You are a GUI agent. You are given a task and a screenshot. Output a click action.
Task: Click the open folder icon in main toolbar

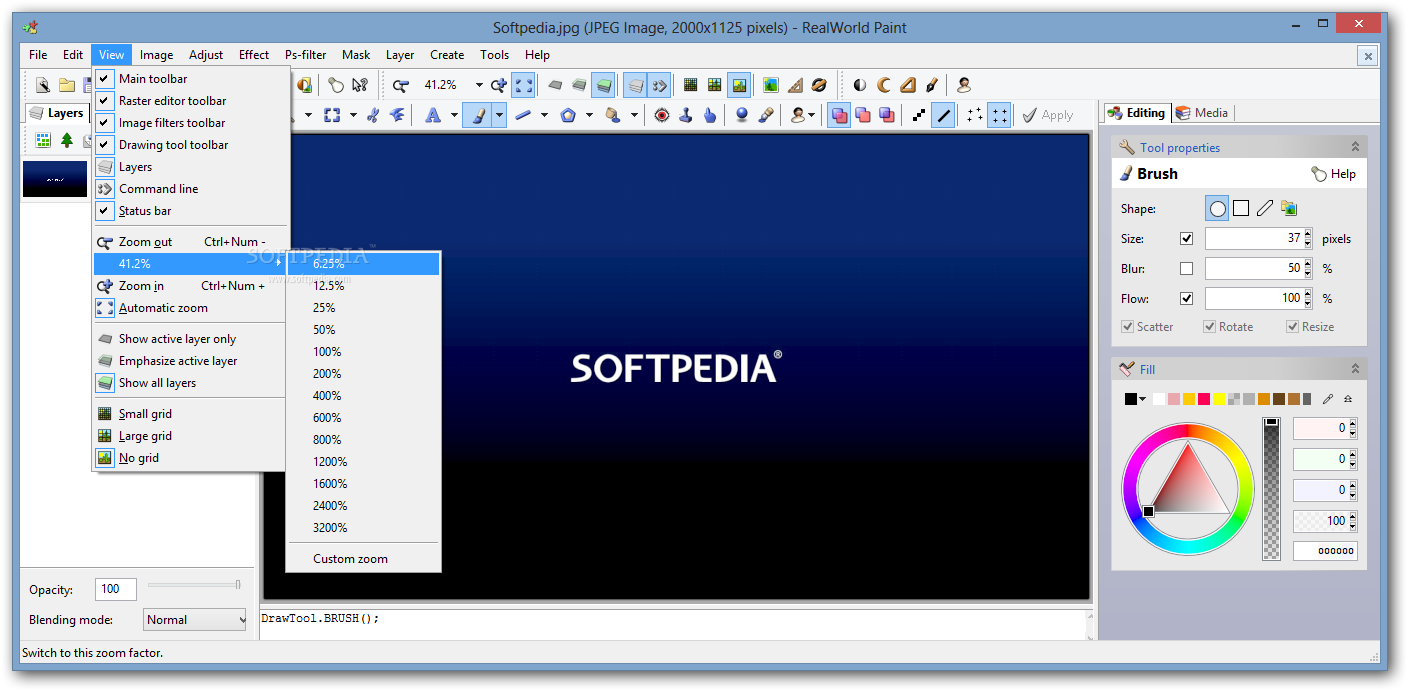tap(67, 85)
